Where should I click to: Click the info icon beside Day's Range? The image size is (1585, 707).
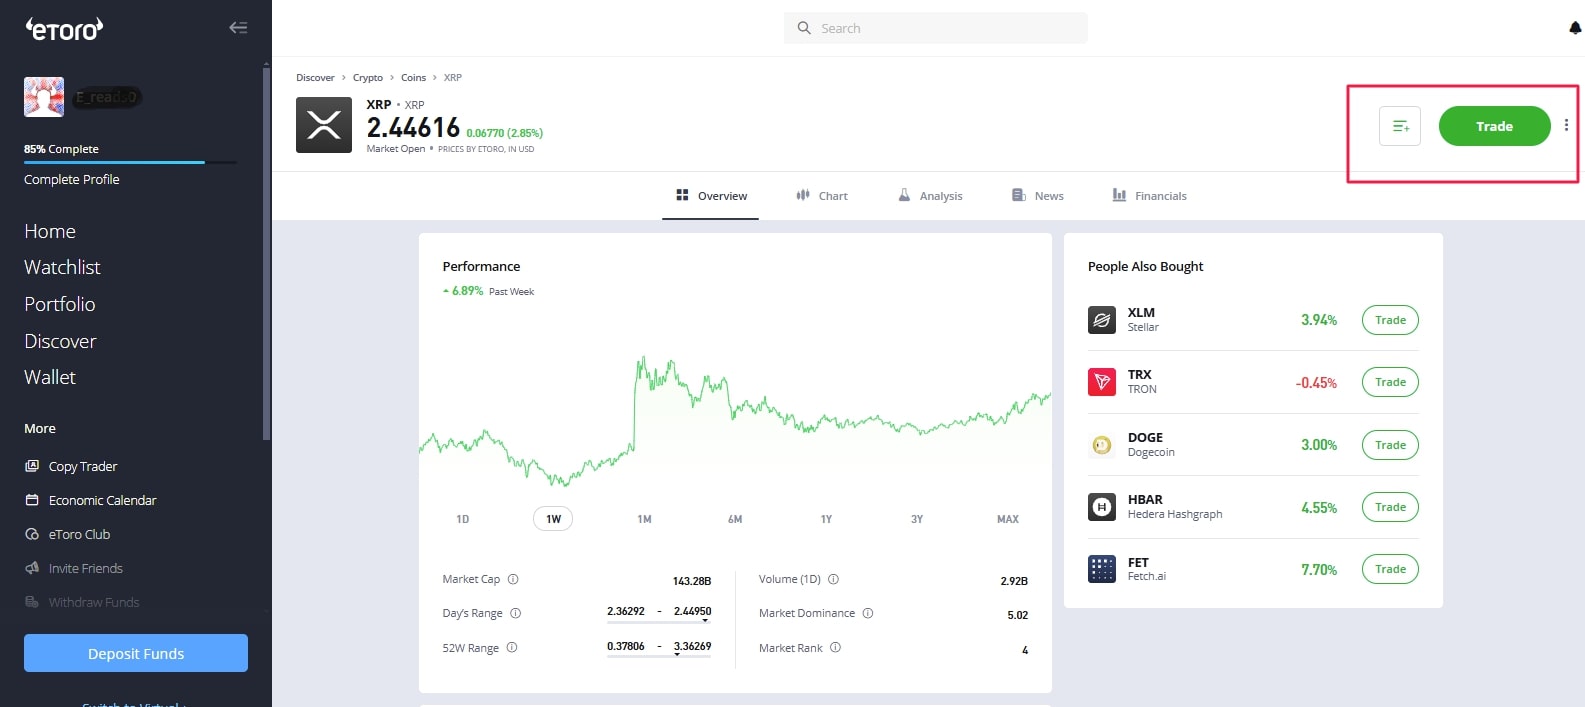click(x=516, y=613)
